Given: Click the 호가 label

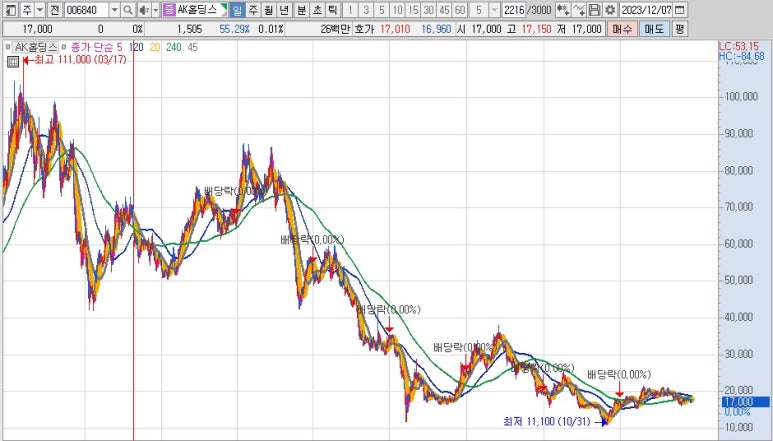Looking at the screenshot, I should [x=364, y=29].
